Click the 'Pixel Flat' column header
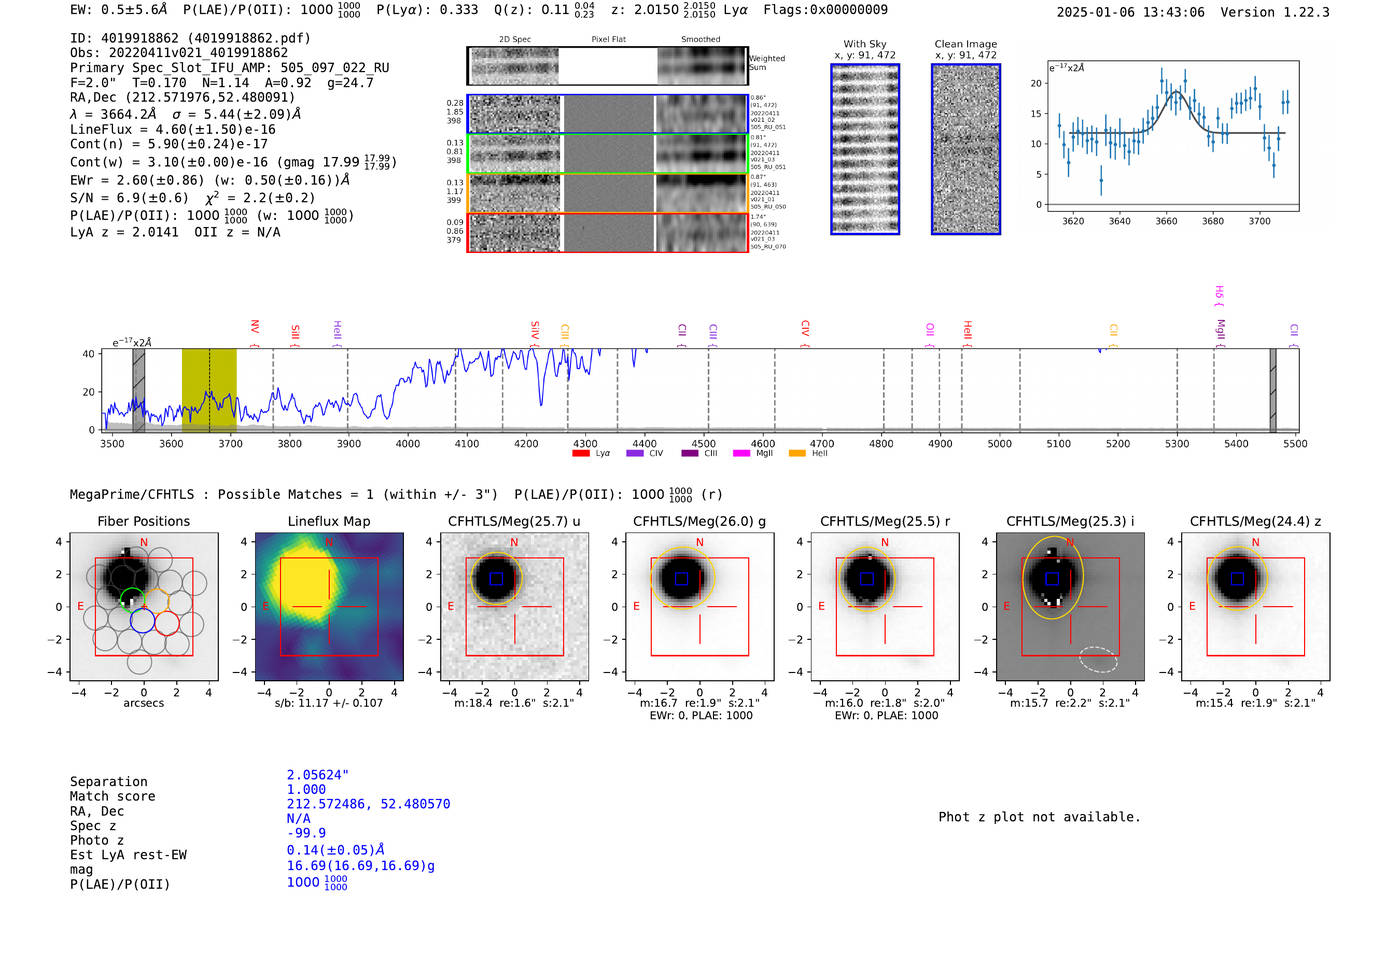1400x953 pixels. point(608,39)
